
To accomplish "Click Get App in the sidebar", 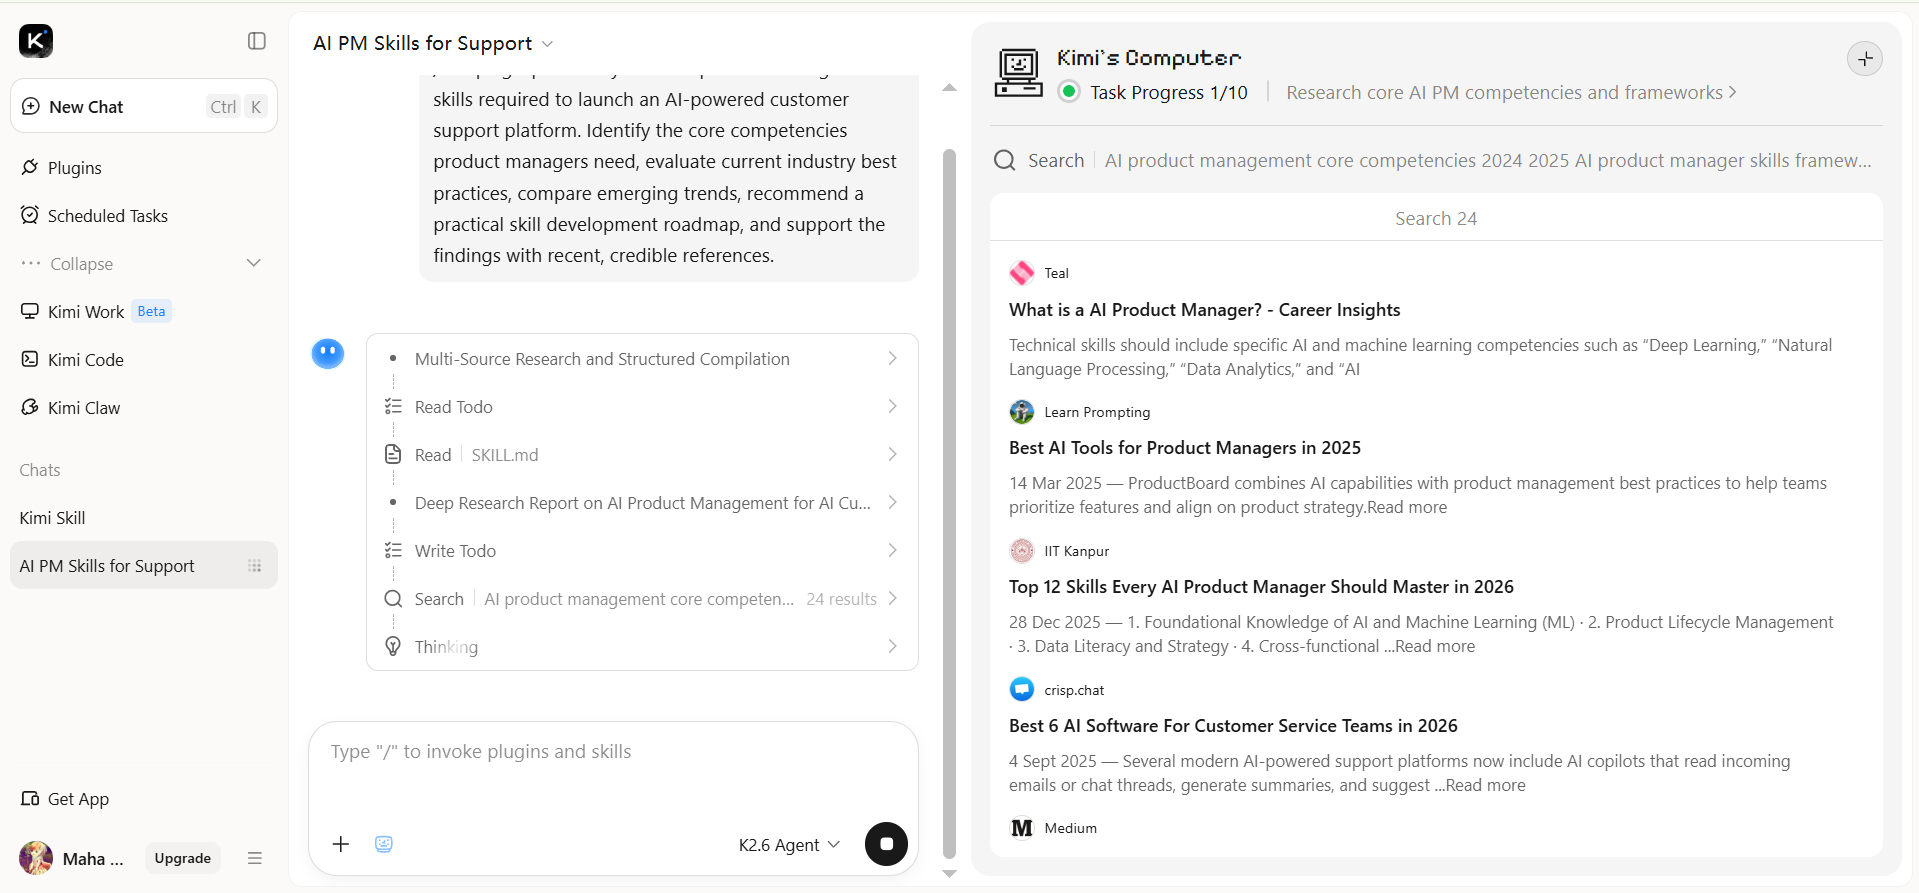I will click(66, 799).
